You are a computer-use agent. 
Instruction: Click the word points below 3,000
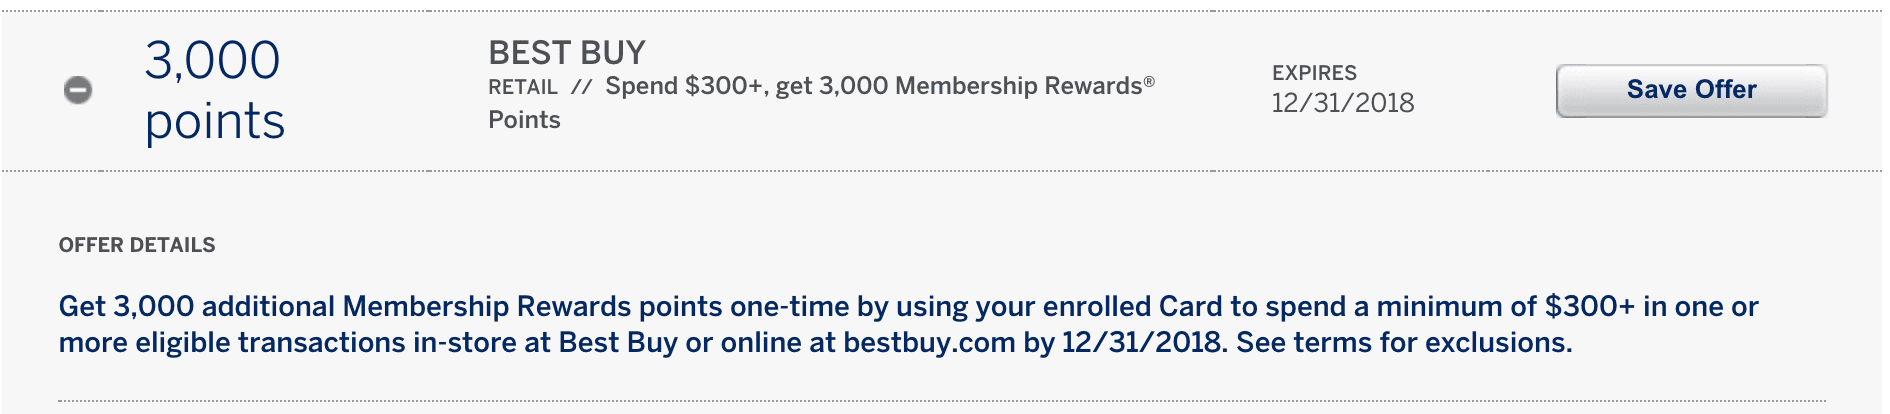pyautogui.click(x=215, y=122)
